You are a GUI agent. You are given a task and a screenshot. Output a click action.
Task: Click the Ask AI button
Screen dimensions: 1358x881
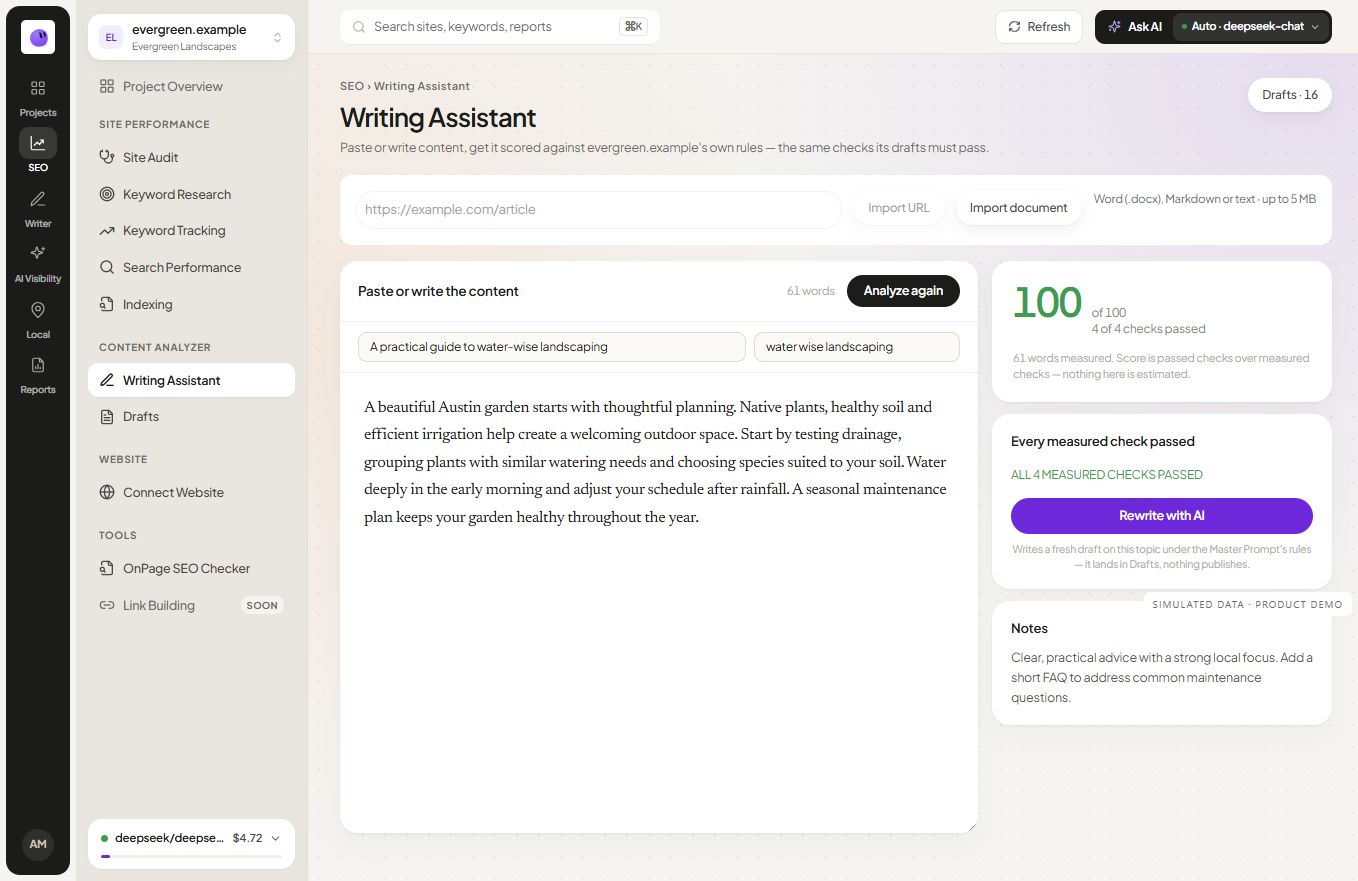pyautogui.click(x=1135, y=27)
